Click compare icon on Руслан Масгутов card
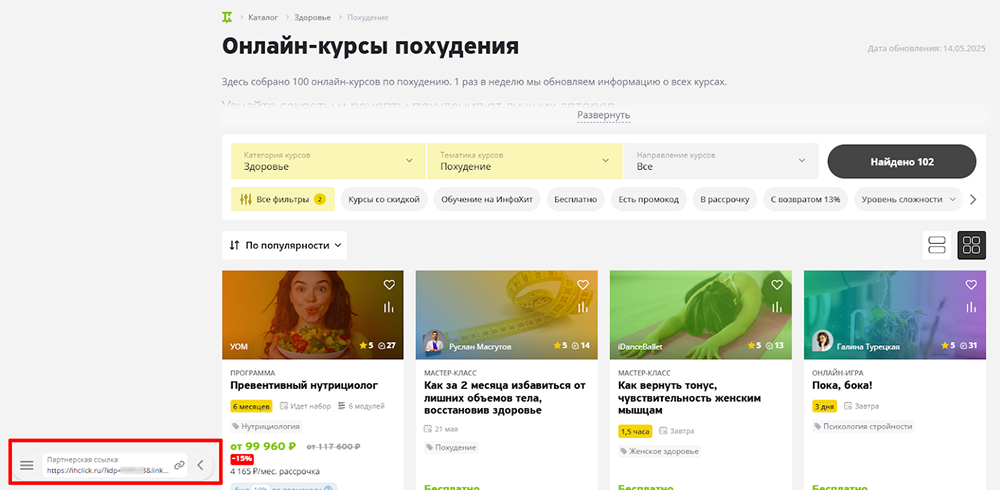The width and height of the screenshot is (1000, 490). point(582,308)
